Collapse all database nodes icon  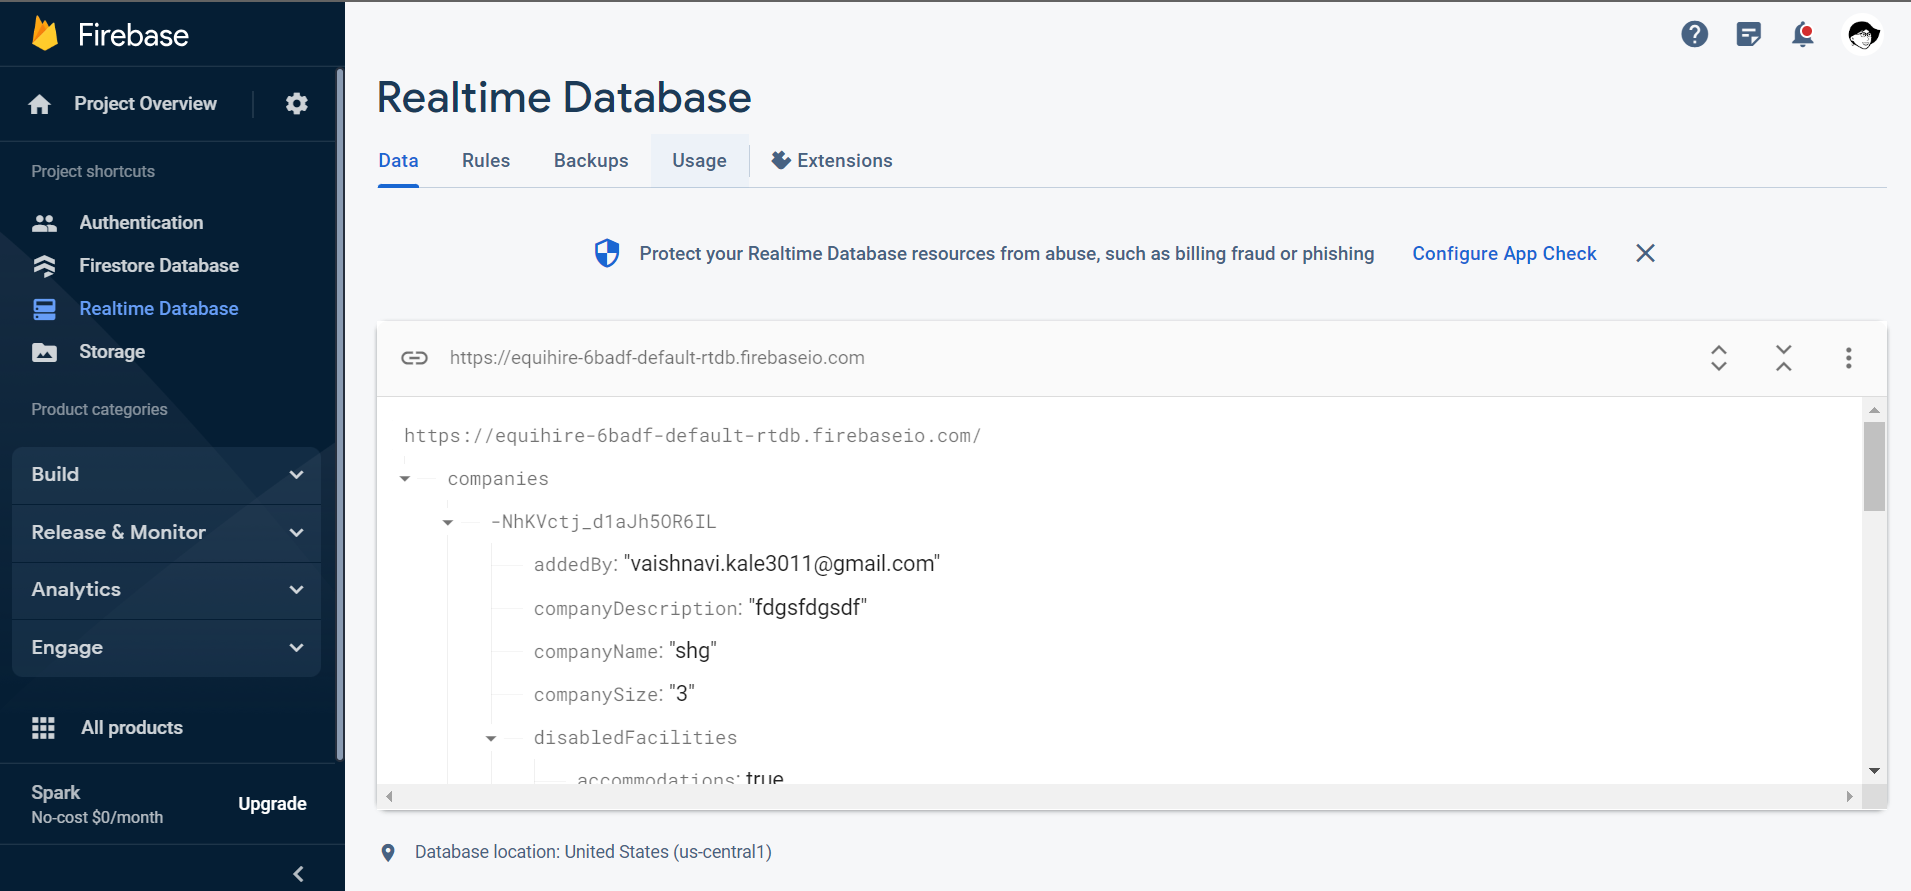point(1783,358)
